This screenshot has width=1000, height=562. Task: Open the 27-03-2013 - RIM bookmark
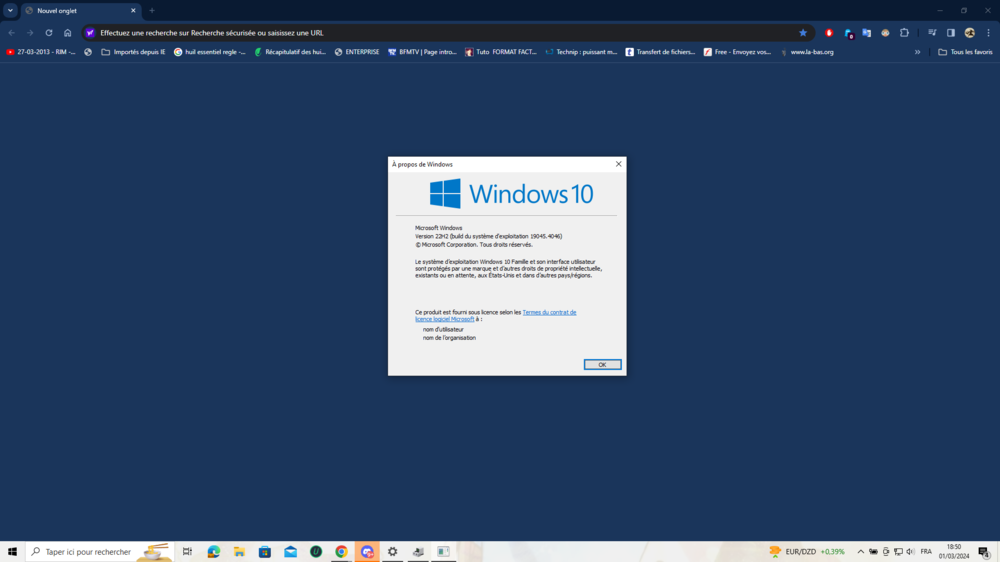click(41, 52)
